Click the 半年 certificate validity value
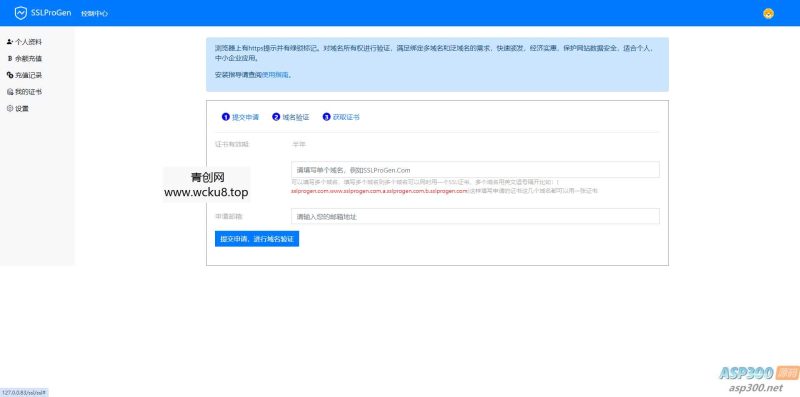800x397 pixels. point(298,144)
